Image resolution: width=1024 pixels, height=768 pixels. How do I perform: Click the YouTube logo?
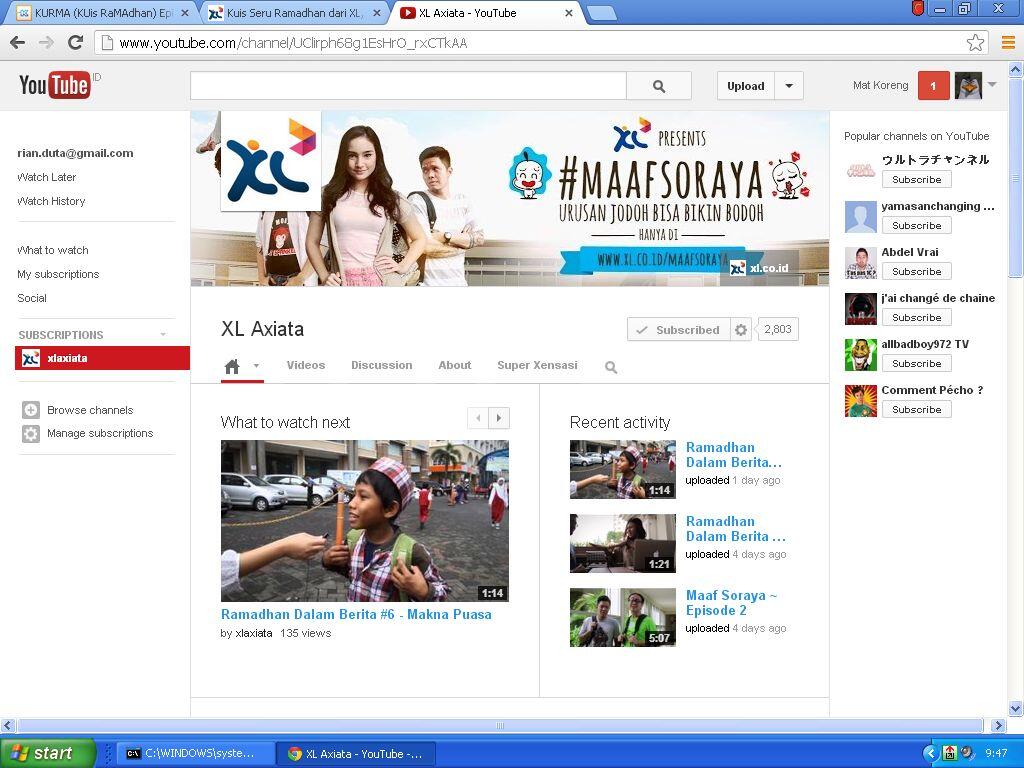tap(55, 85)
